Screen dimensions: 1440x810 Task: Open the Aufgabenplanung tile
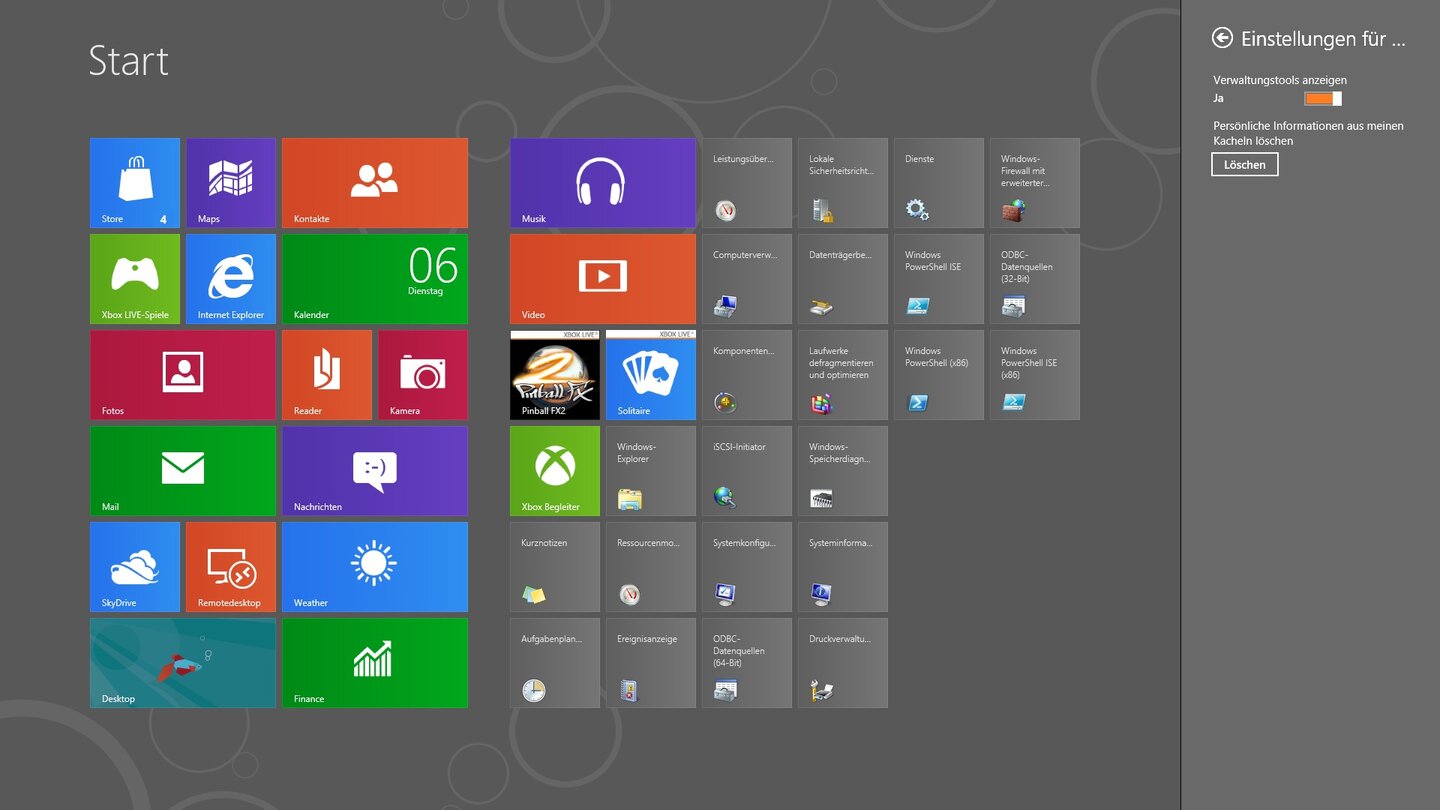pyautogui.click(x=555, y=663)
